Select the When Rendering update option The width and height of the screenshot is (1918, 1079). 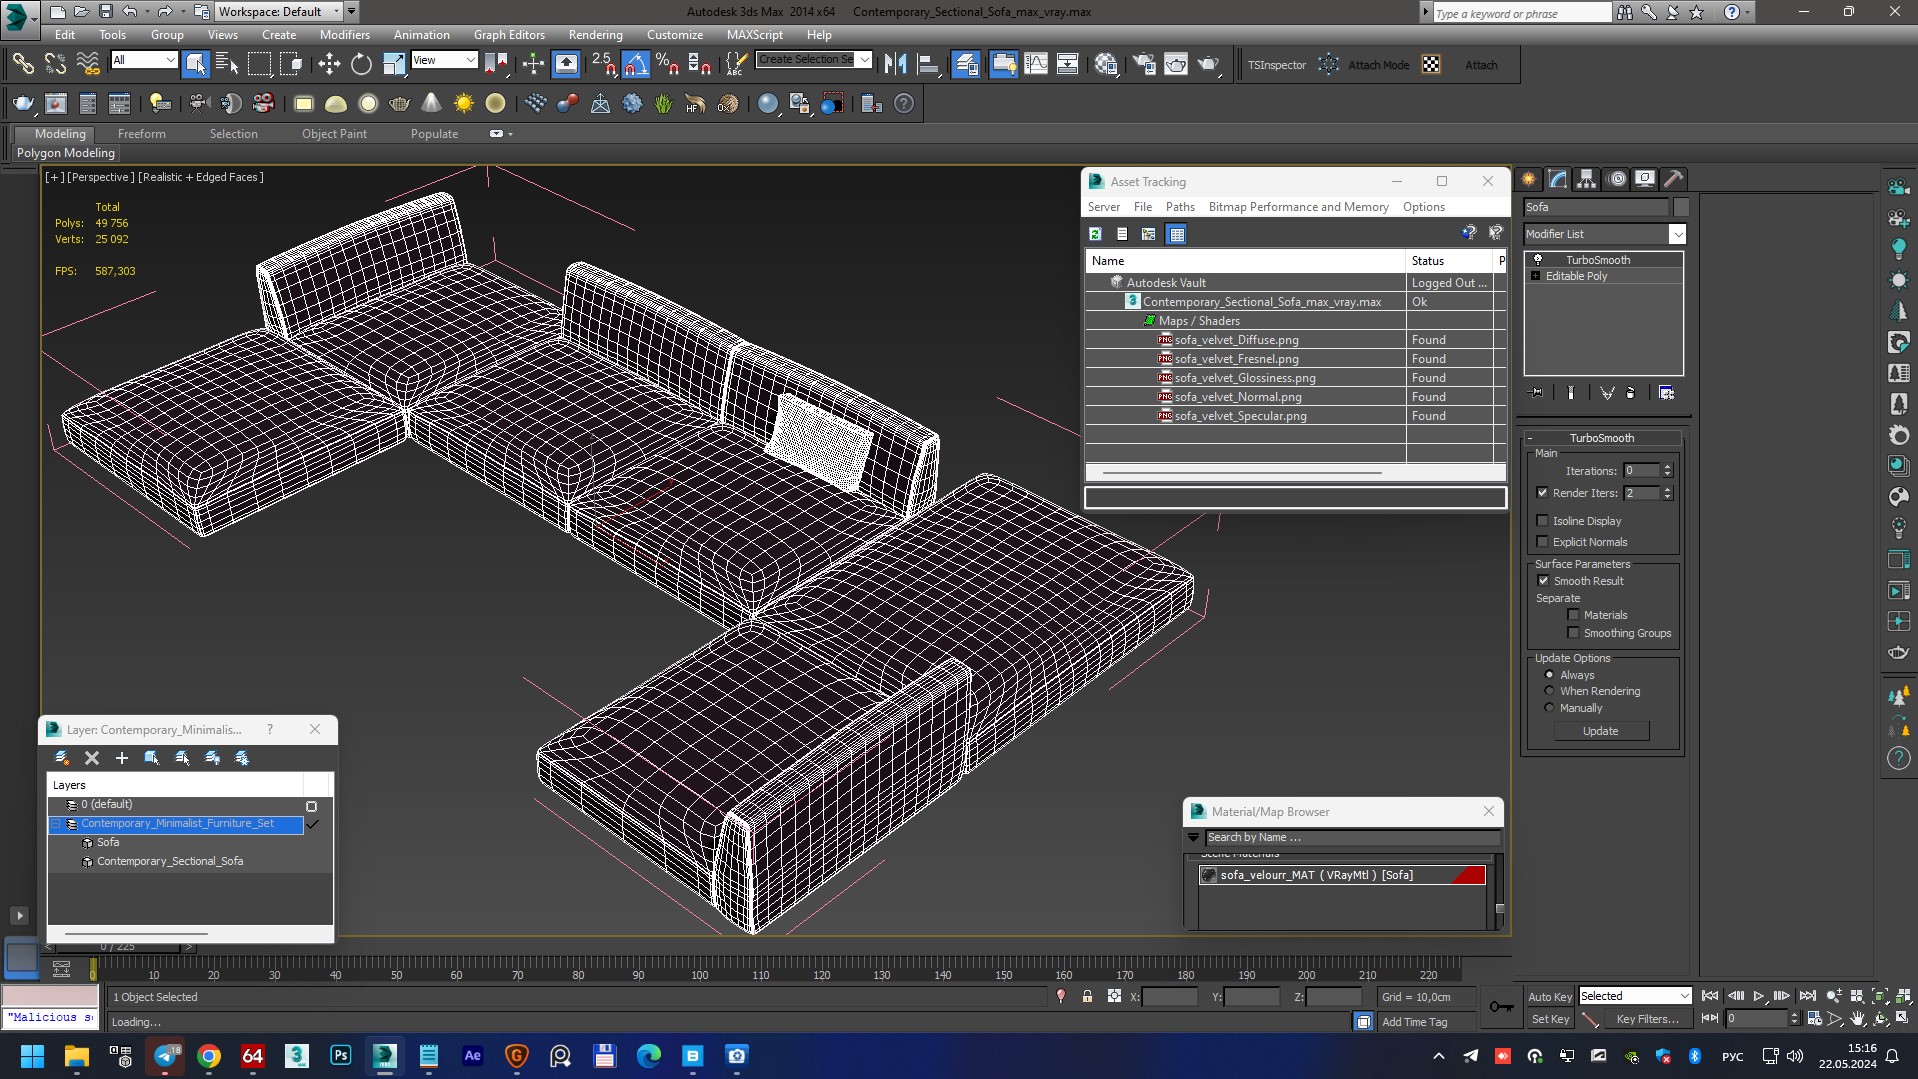[1550, 691]
